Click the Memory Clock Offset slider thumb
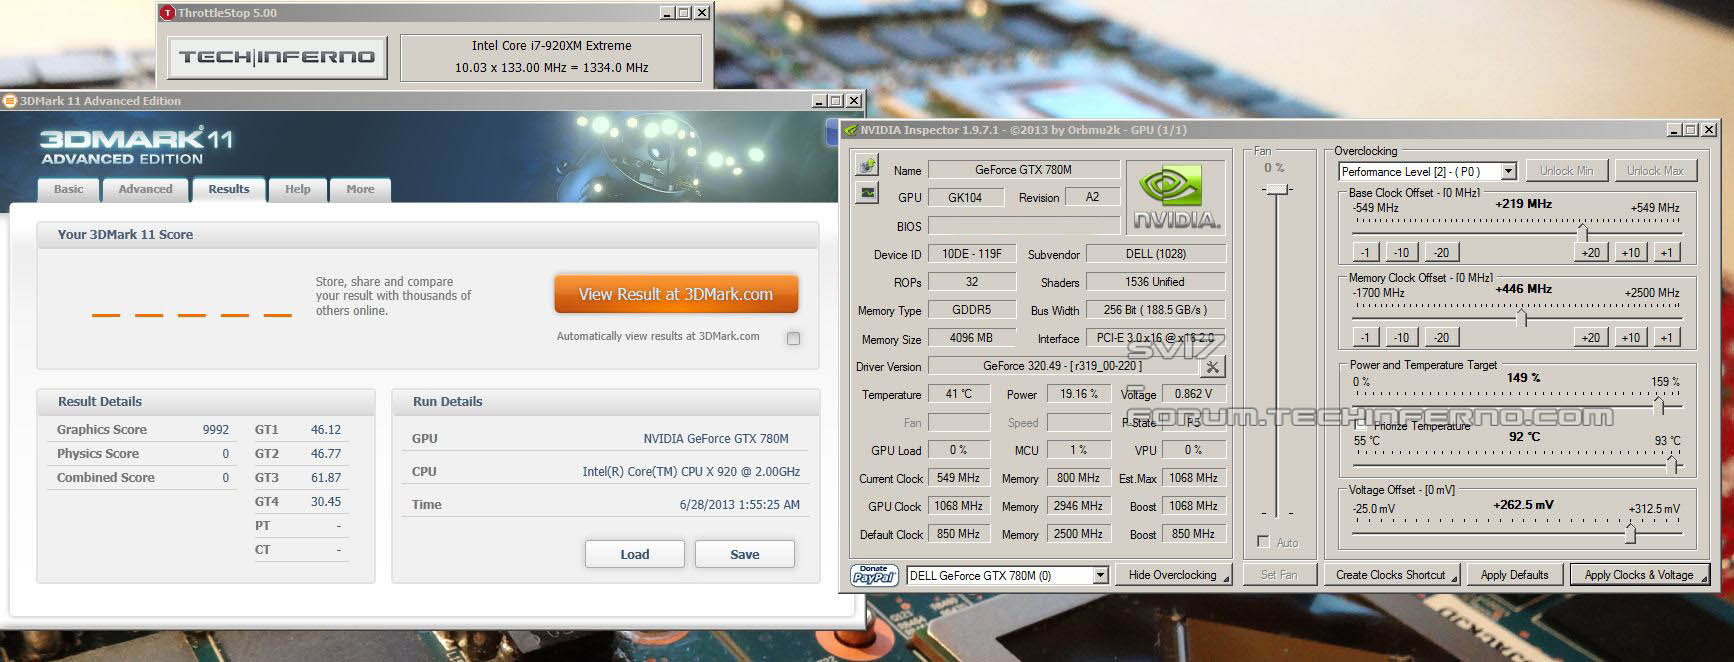 click(1521, 318)
